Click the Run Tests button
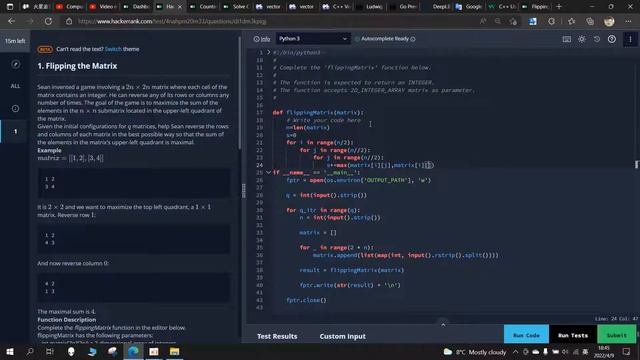The height and width of the screenshot is (360, 640). [x=573, y=335]
